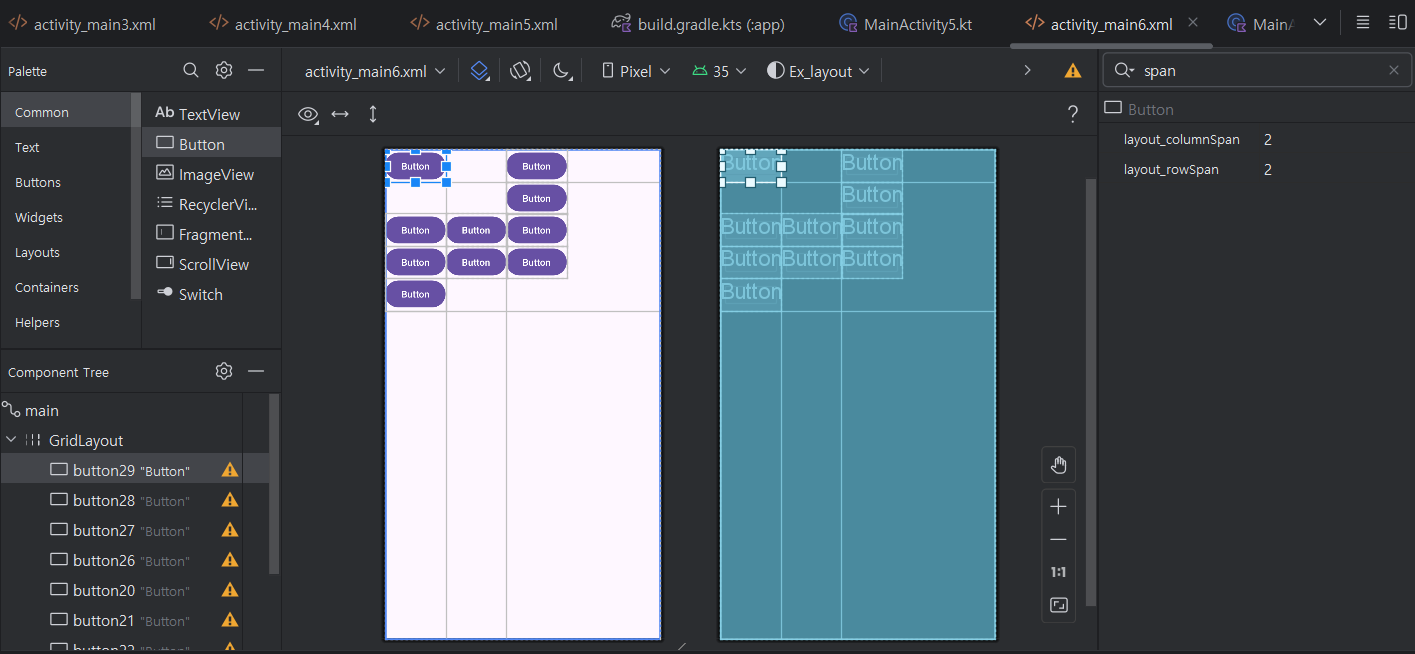This screenshot has width=1415, height=654.
Task: Click the zoom-to-fit screen icon
Action: click(1058, 605)
